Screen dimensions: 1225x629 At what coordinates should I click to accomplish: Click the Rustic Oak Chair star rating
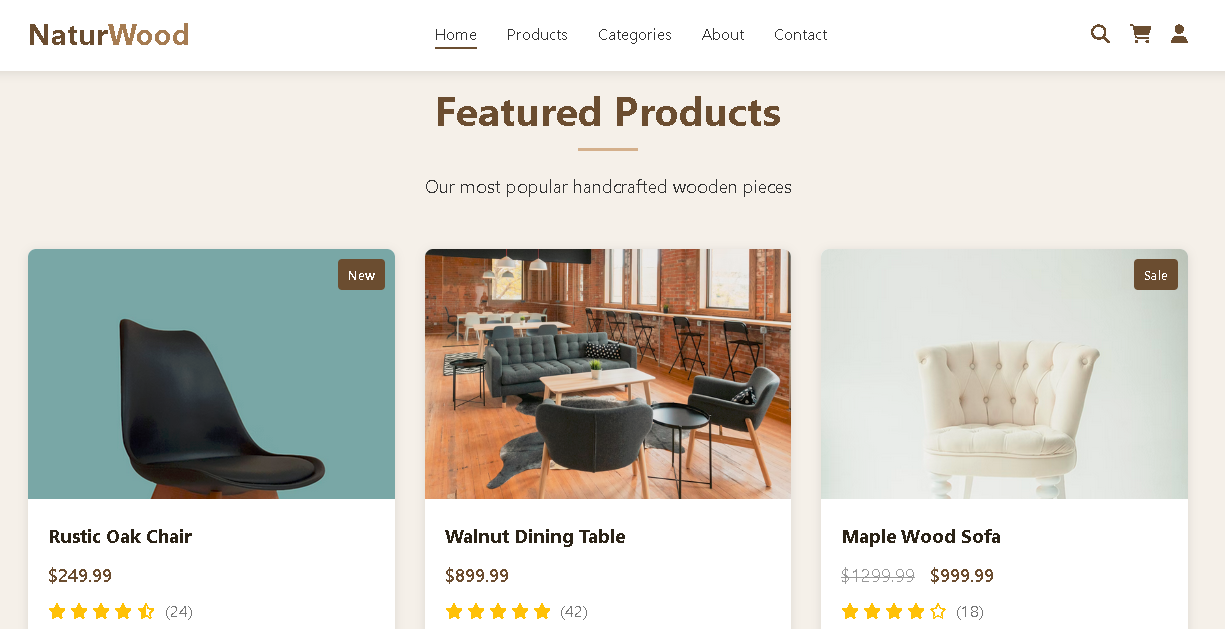coord(101,611)
